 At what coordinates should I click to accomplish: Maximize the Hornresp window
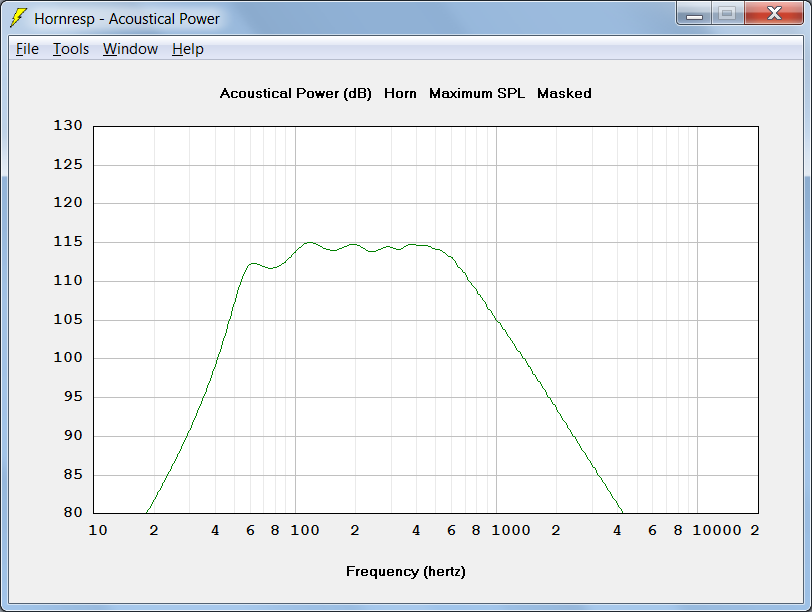pyautogui.click(x=728, y=13)
